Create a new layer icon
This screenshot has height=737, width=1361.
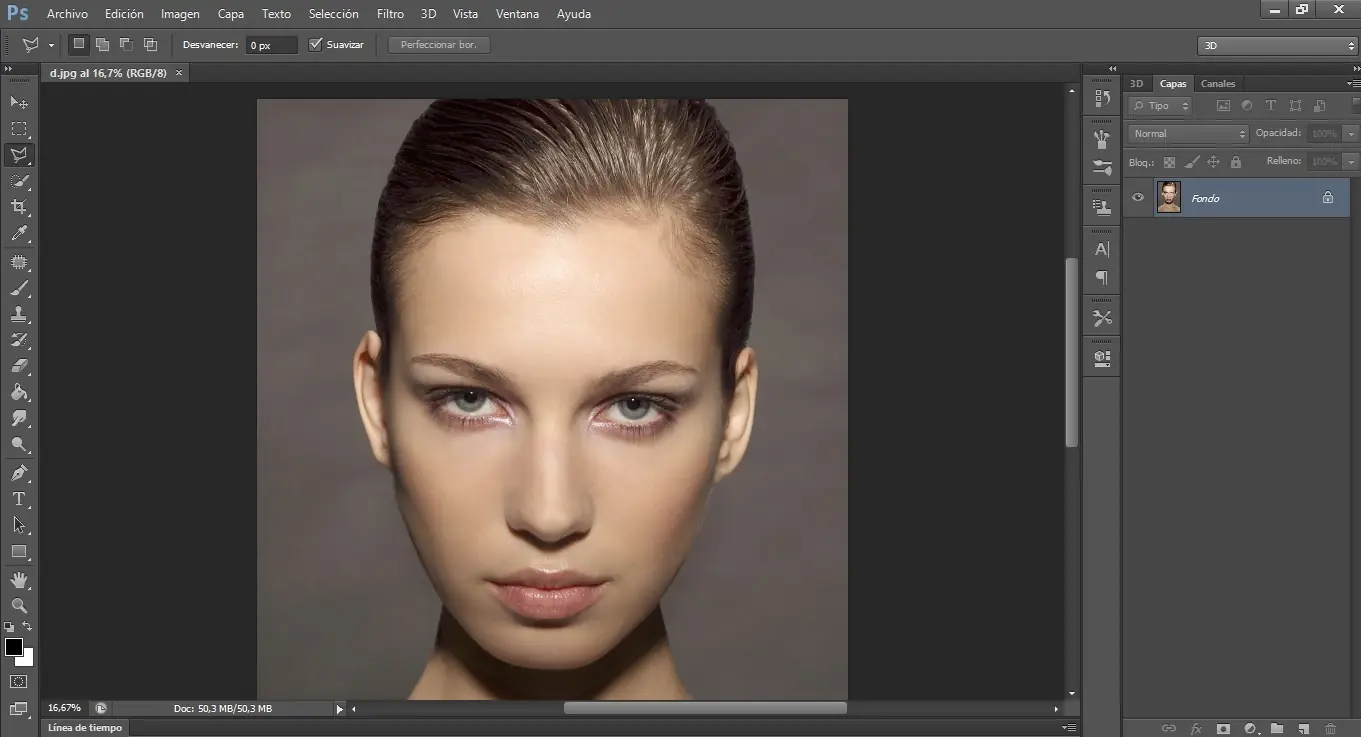tap(1303, 728)
